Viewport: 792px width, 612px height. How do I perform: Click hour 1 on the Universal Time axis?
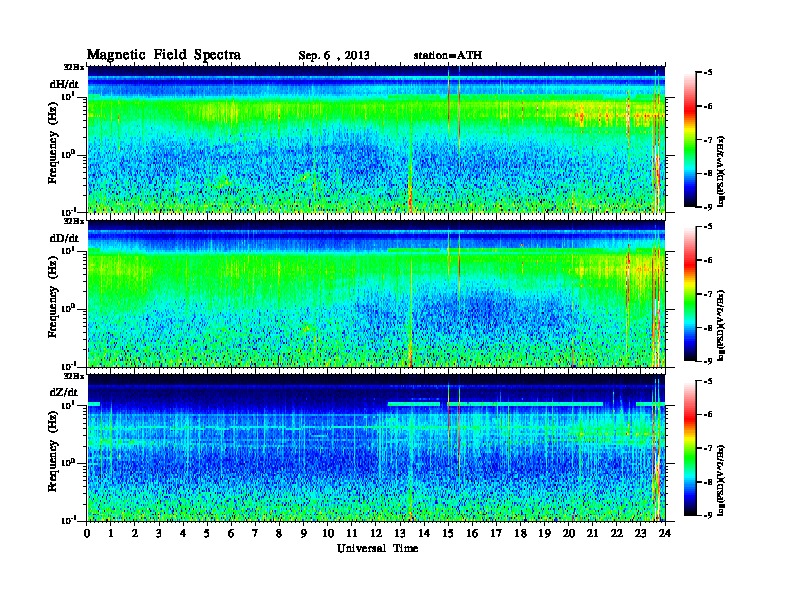111,533
